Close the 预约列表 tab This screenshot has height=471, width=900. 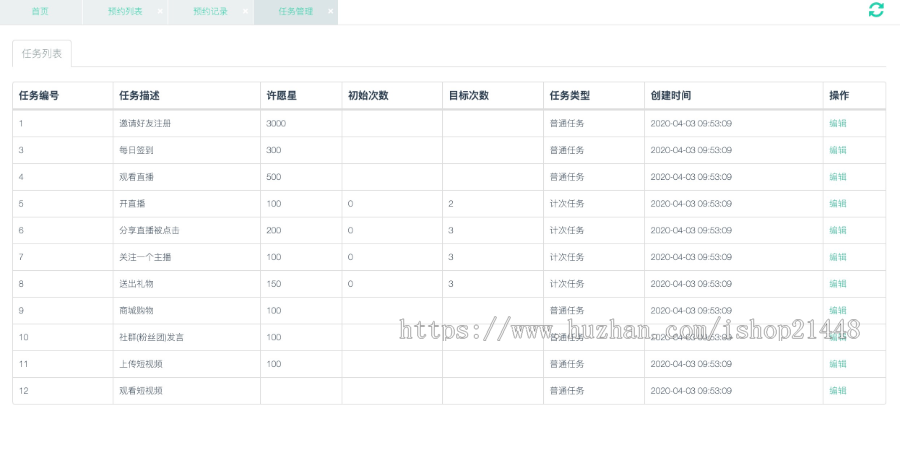pos(160,12)
